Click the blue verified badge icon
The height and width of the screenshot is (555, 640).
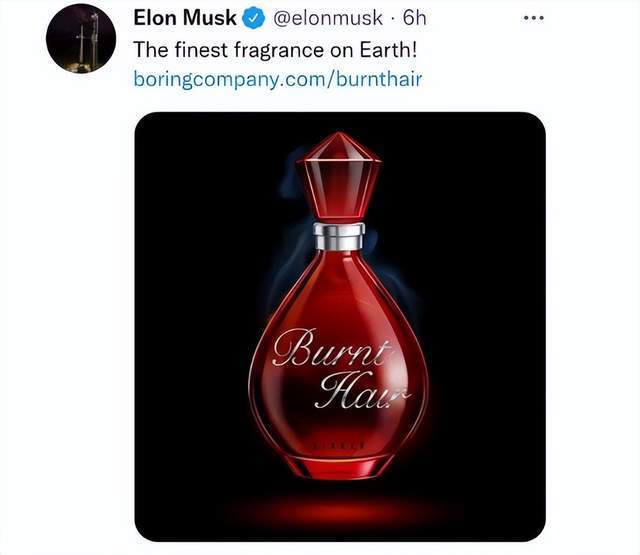(255, 19)
